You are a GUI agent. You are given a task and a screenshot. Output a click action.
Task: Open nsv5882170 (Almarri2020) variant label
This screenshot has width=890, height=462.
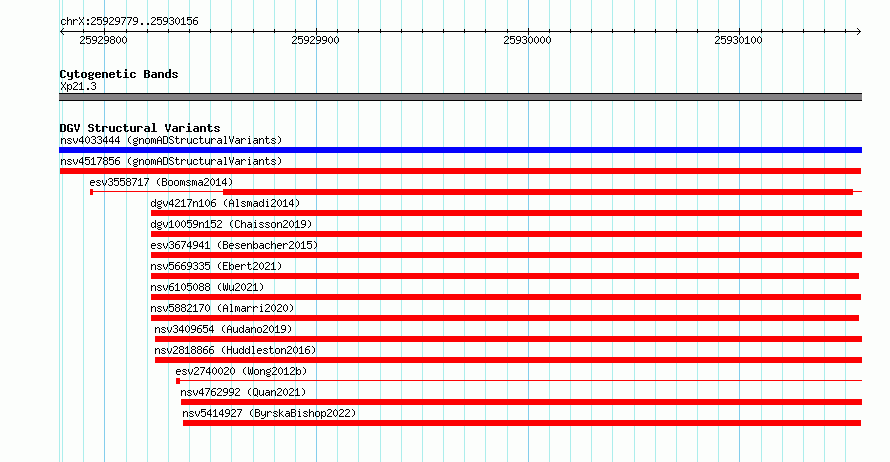click(222, 308)
